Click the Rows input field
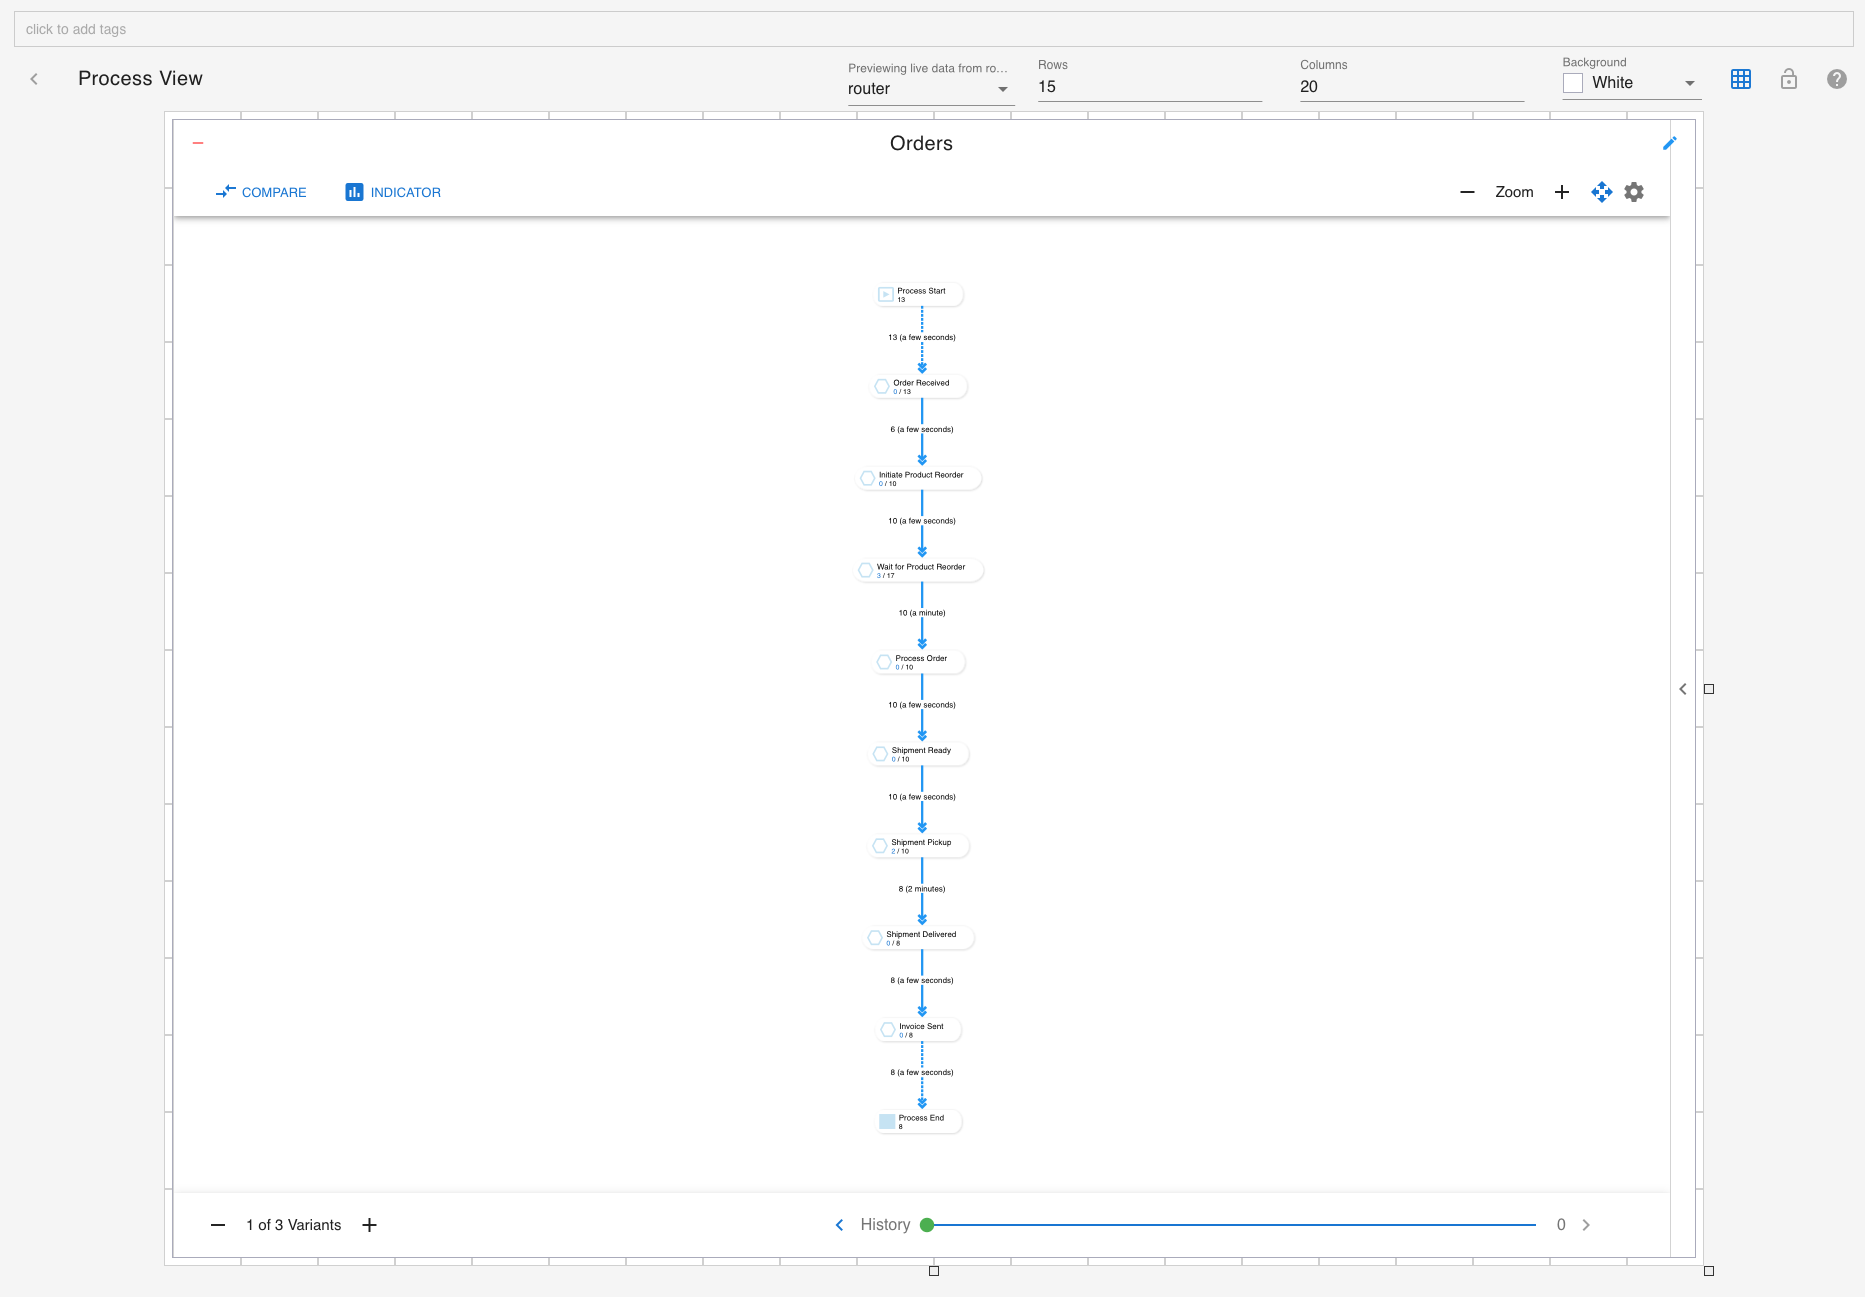 1148,87
